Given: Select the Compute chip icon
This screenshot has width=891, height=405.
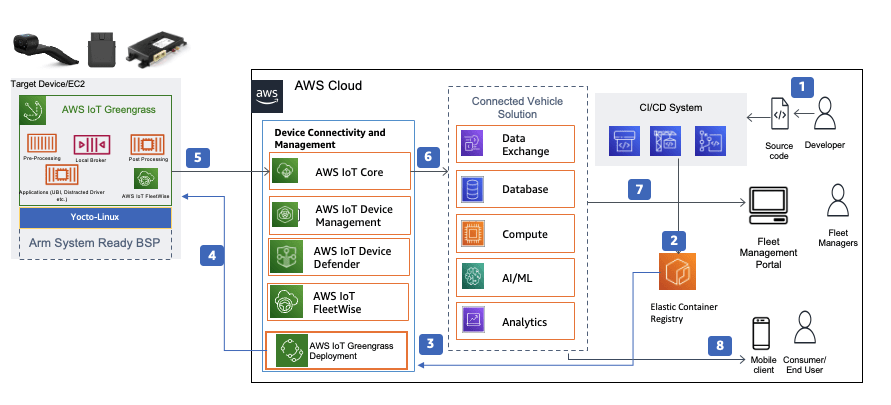Looking at the screenshot, I should [472, 233].
